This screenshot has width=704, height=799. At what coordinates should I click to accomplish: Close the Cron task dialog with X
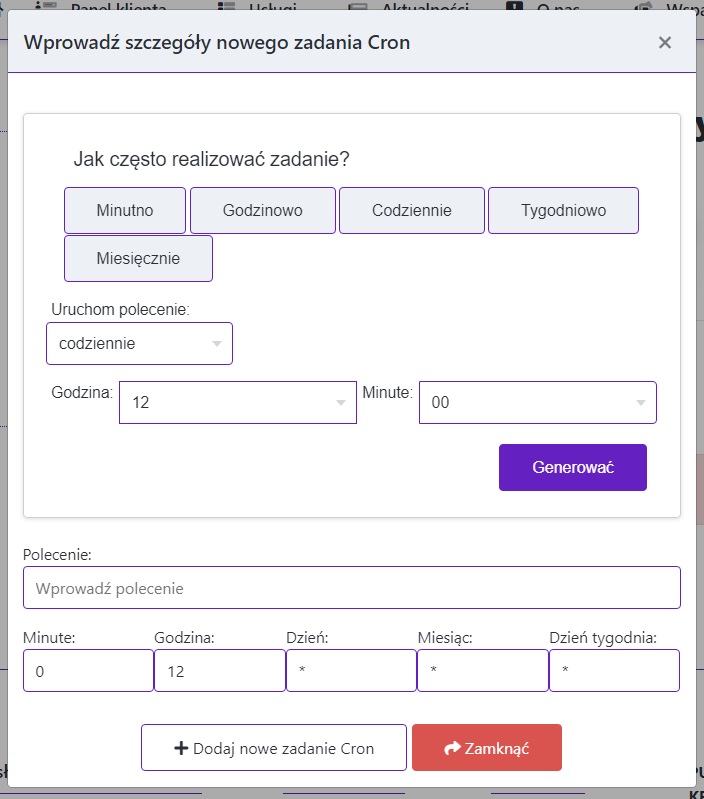point(664,42)
